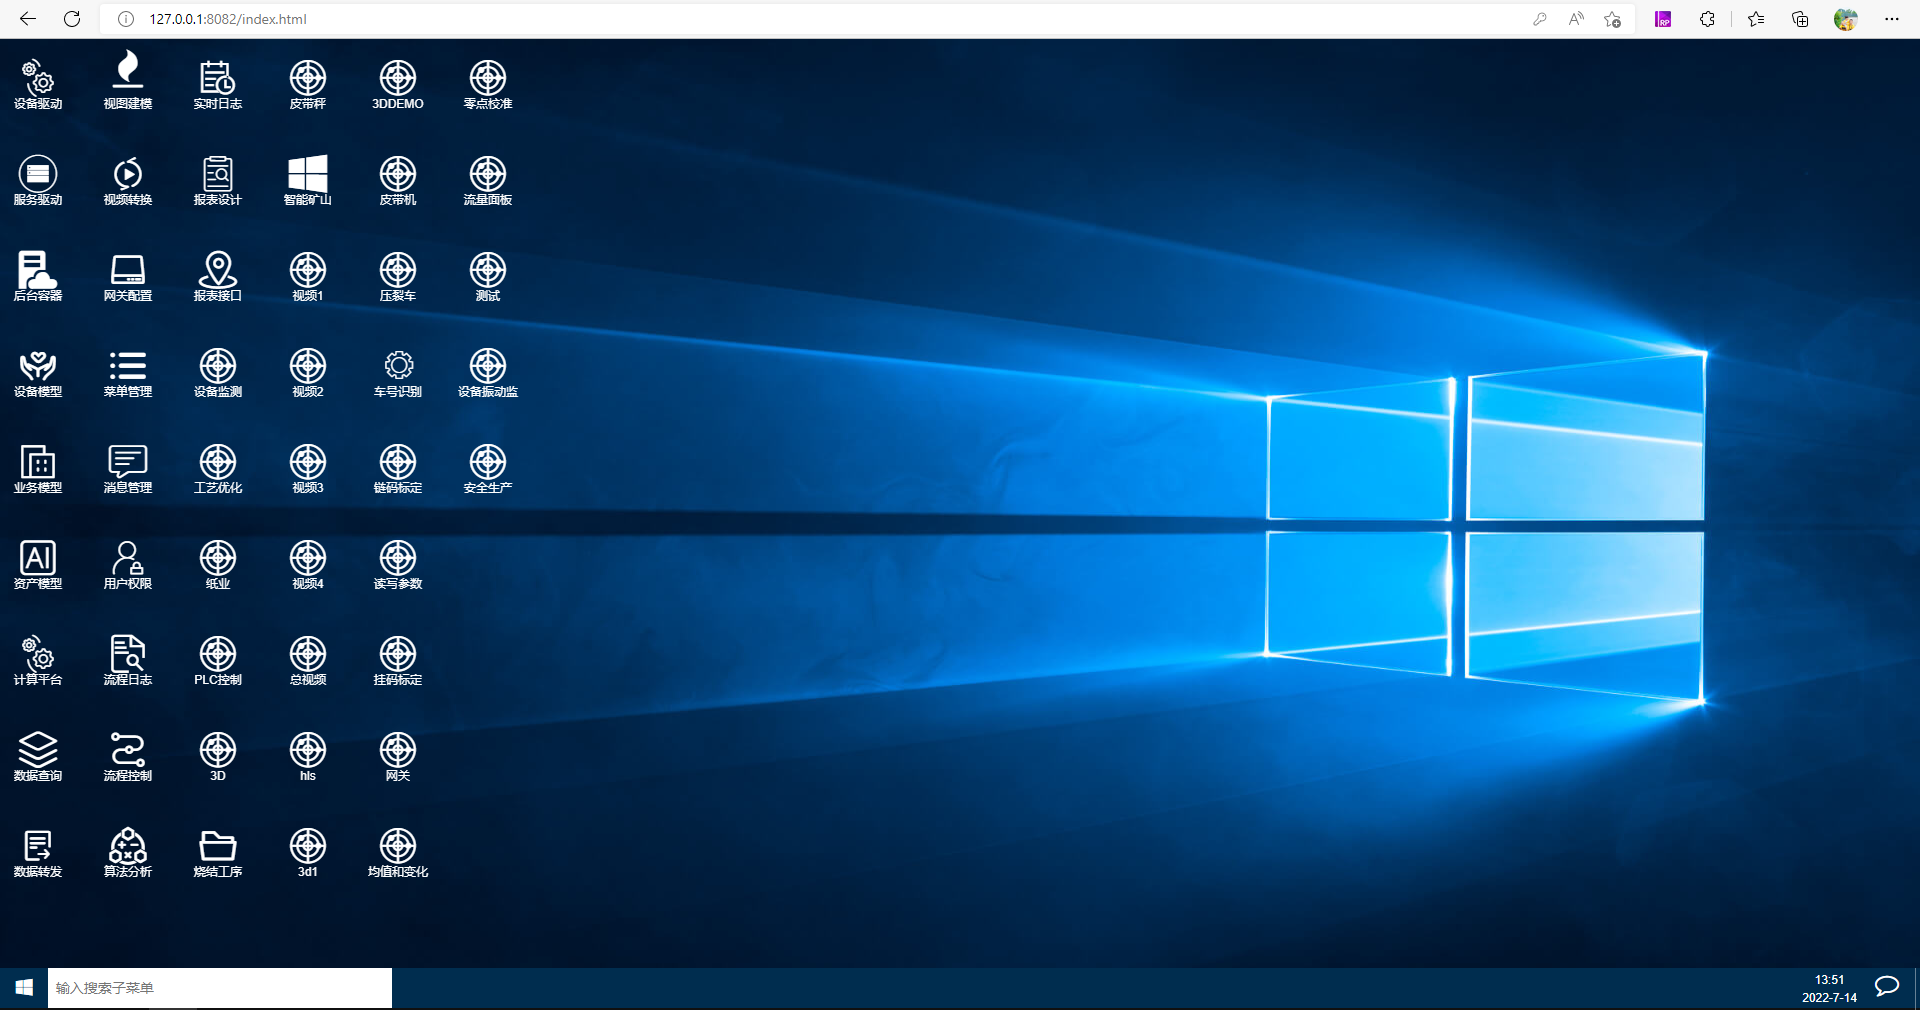The width and height of the screenshot is (1920, 1010).
Task: Open the 纸业 icon
Action: [x=218, y=564]
